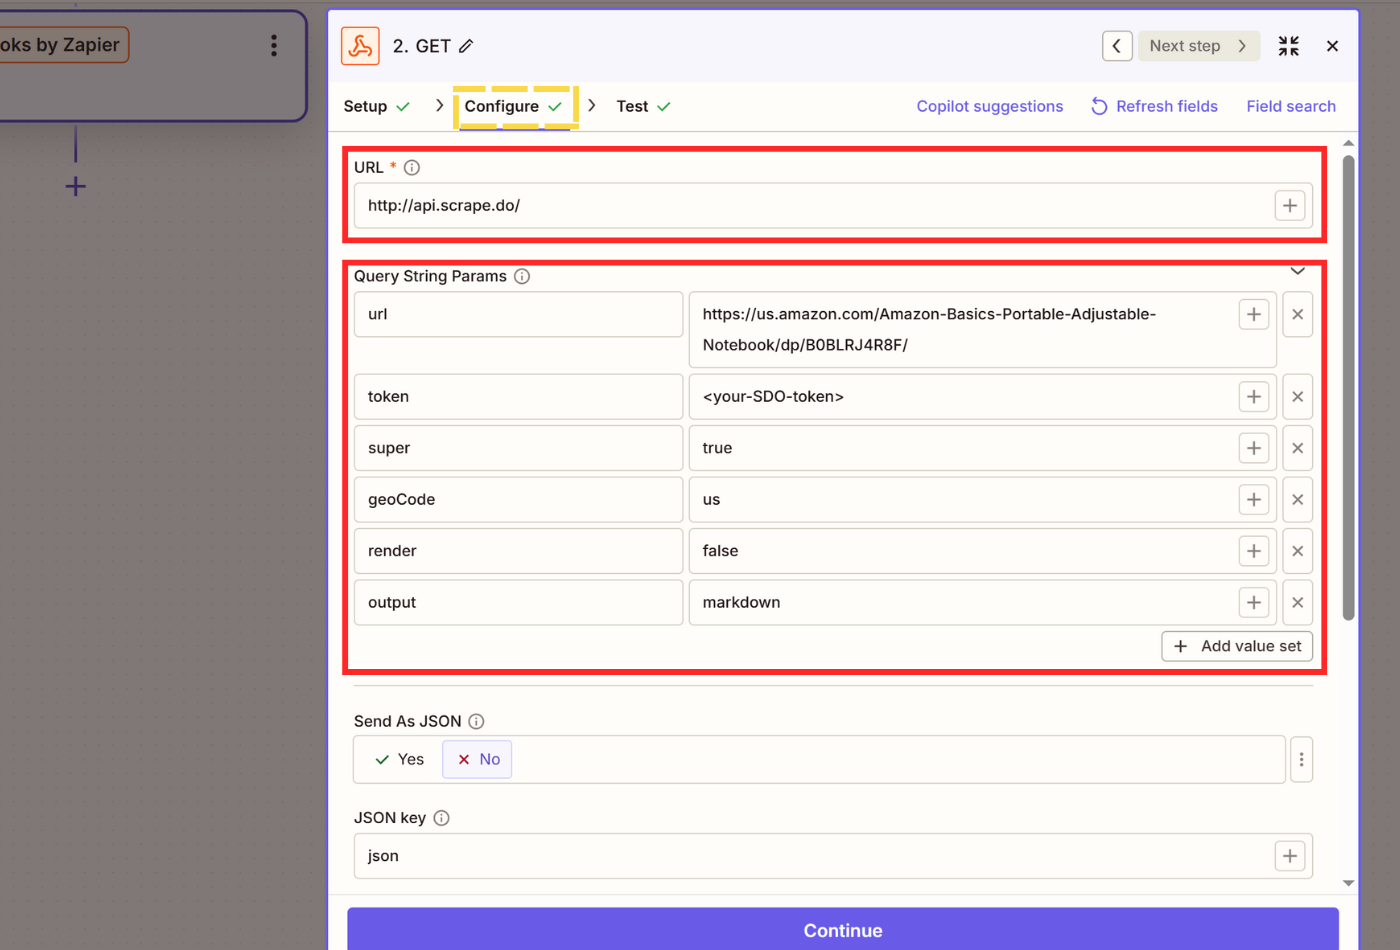Open Send As JSON field options menu
This screenshot has height=950, width=1400.
1301,760
